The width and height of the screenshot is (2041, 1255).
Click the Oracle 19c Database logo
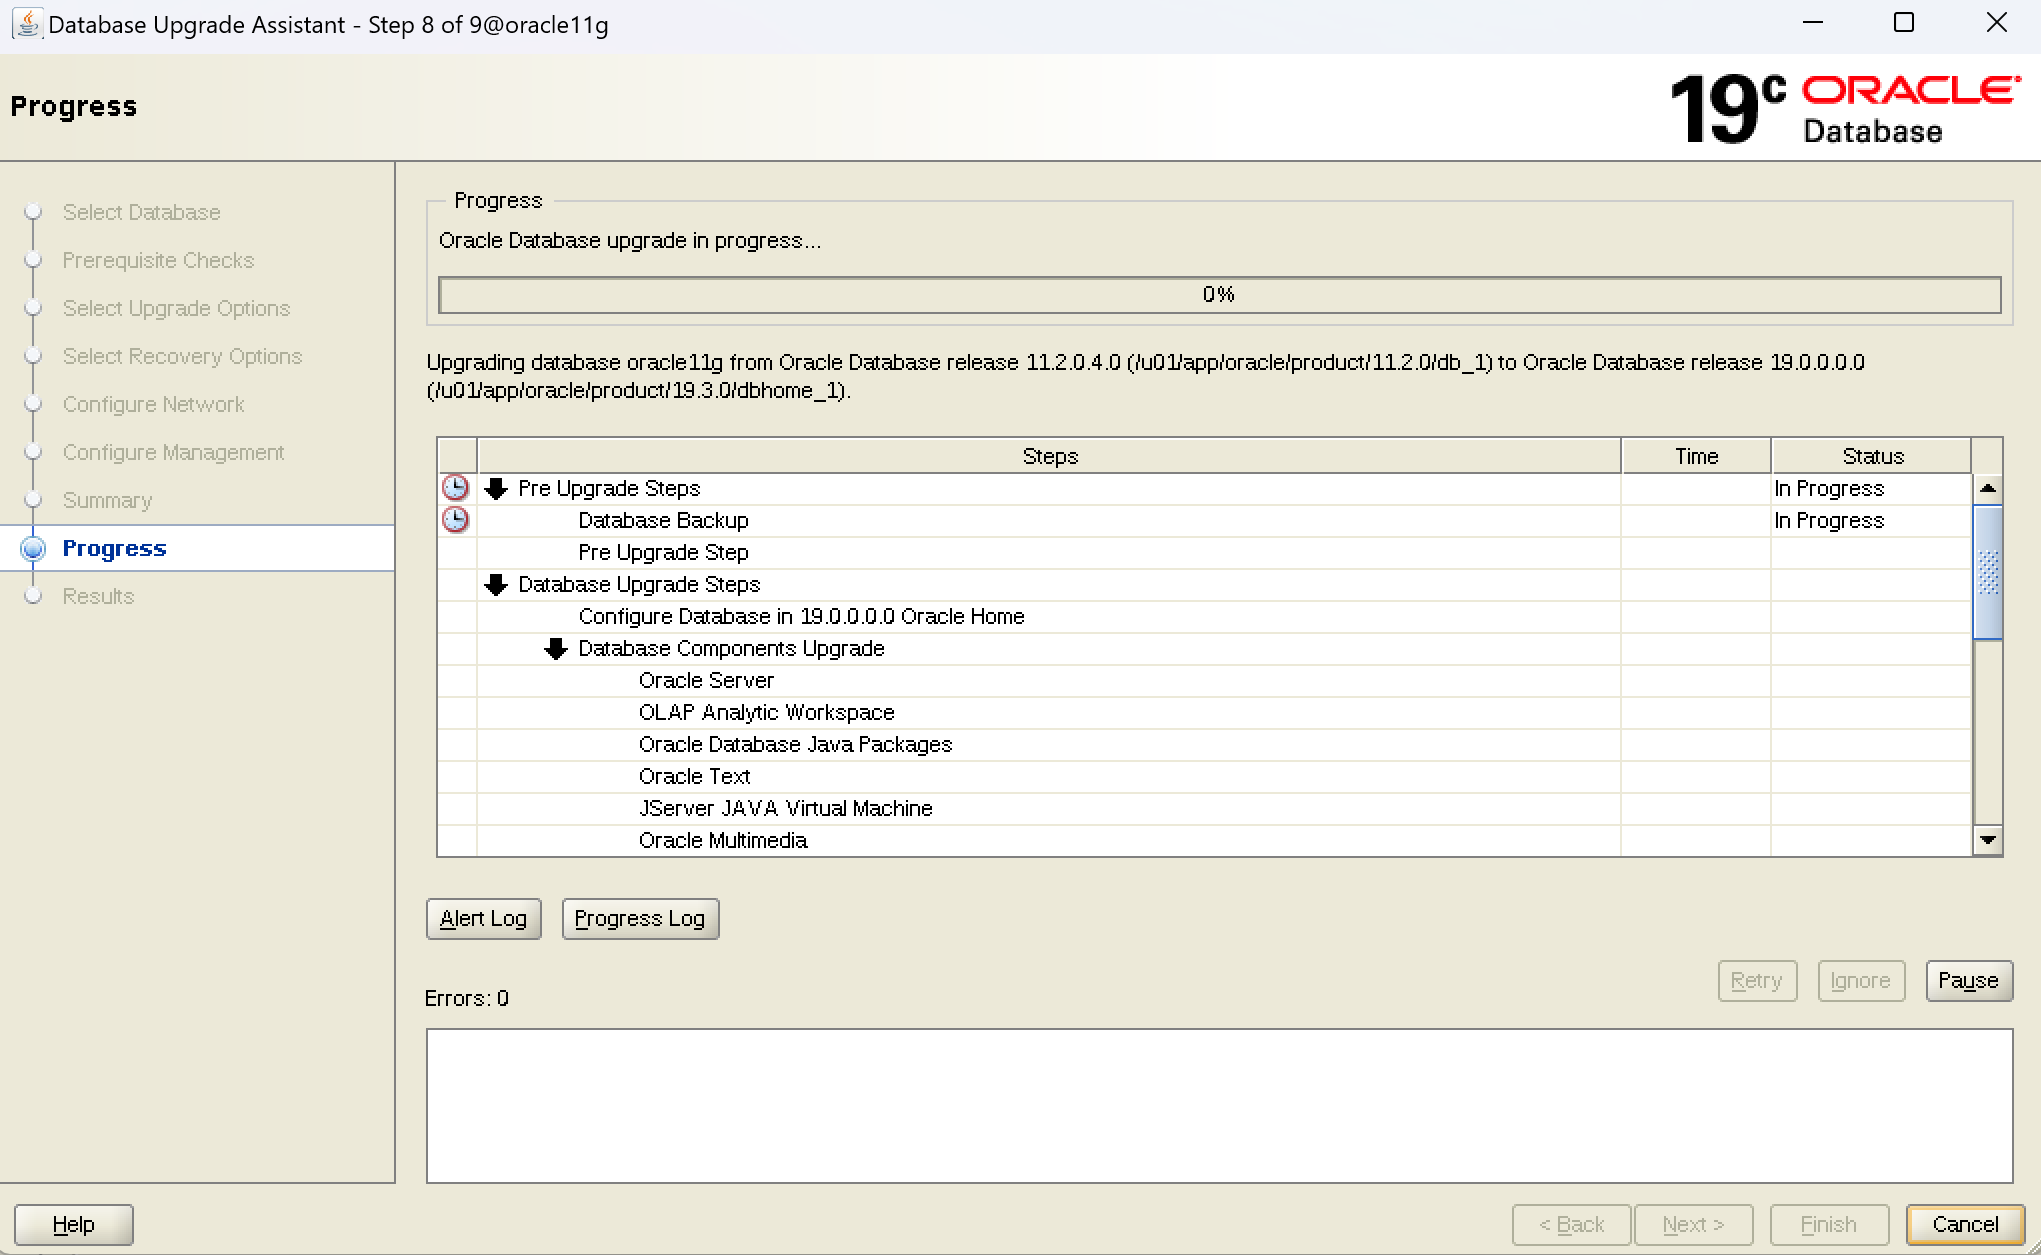(1845, 108)
